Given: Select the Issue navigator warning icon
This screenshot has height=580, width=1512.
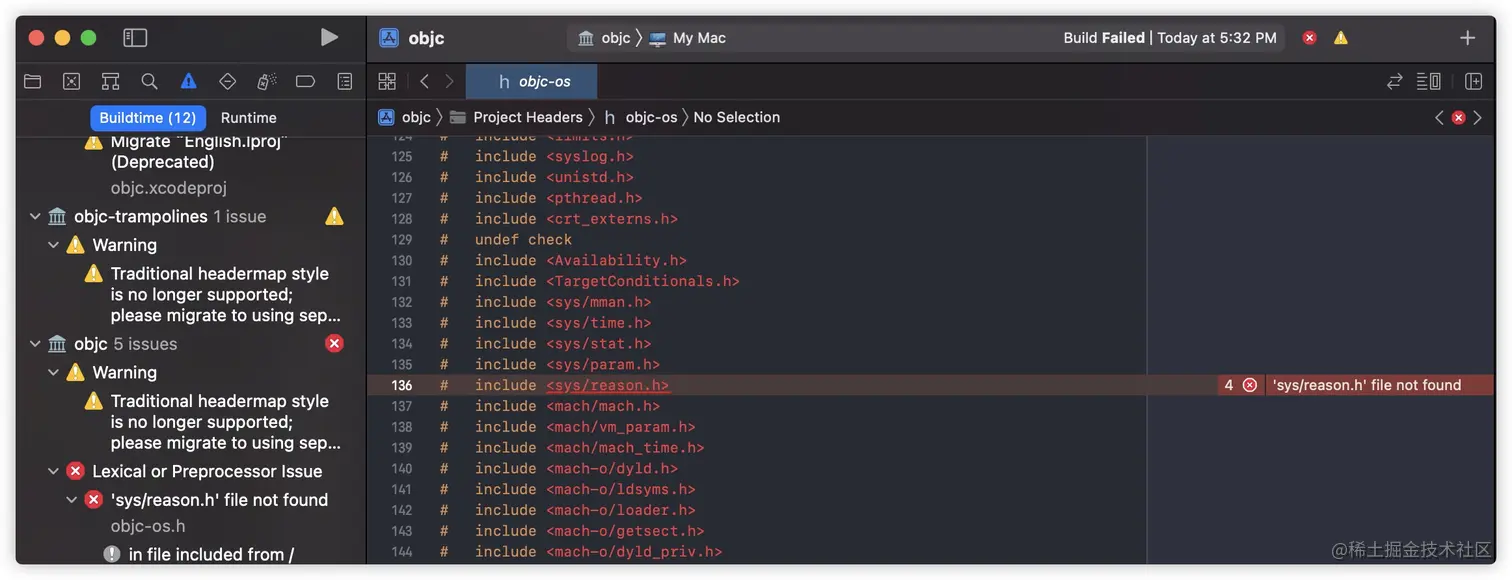Looking at the screenshot, I should coord(188,82).
